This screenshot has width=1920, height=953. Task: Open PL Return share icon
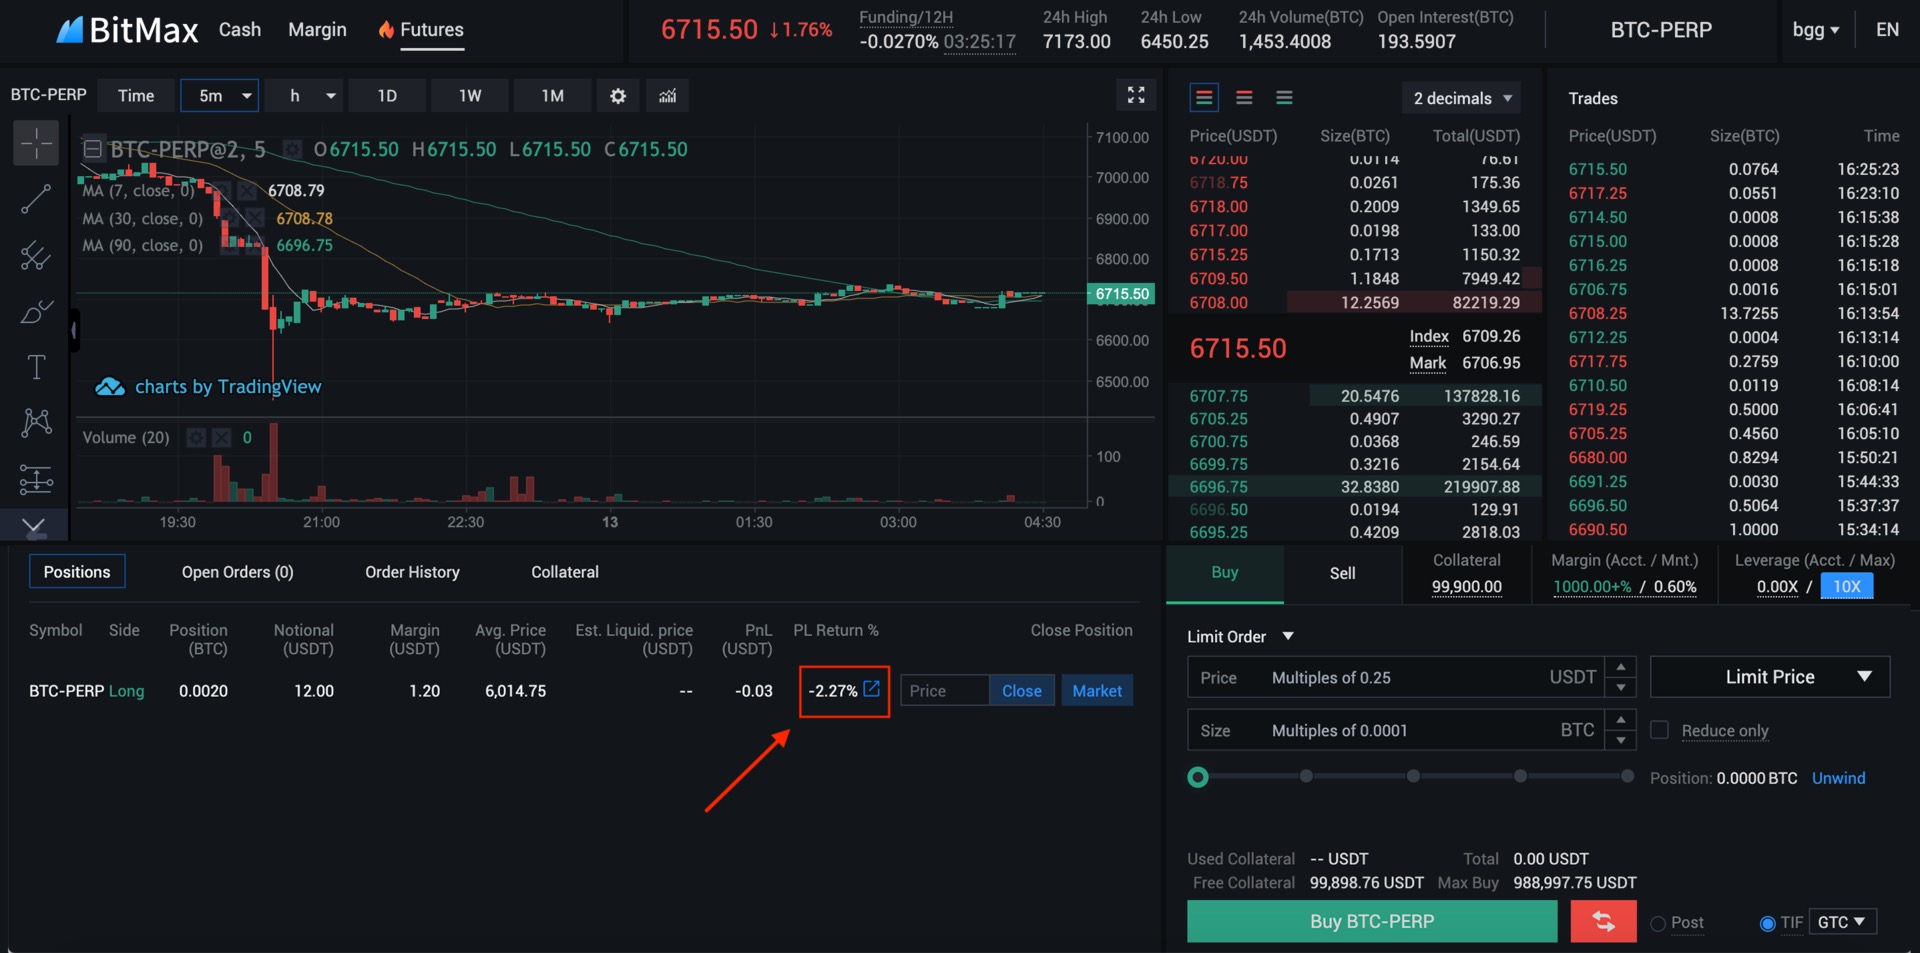[872, 689]
